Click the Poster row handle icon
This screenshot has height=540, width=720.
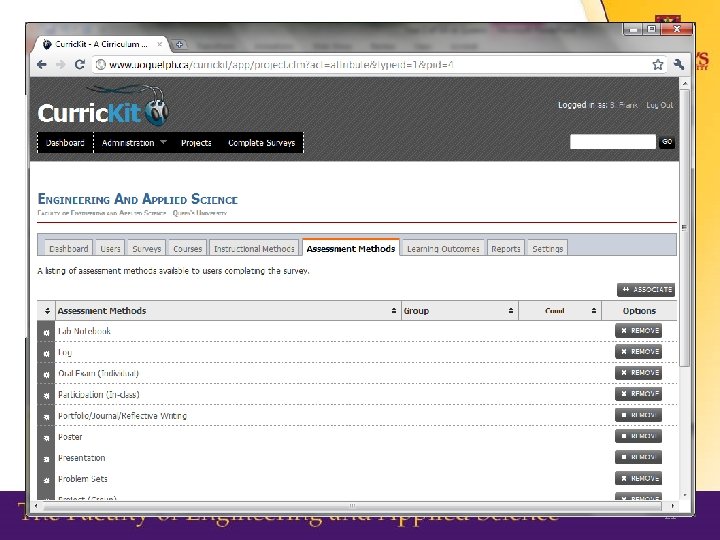(x=46, y=438)
